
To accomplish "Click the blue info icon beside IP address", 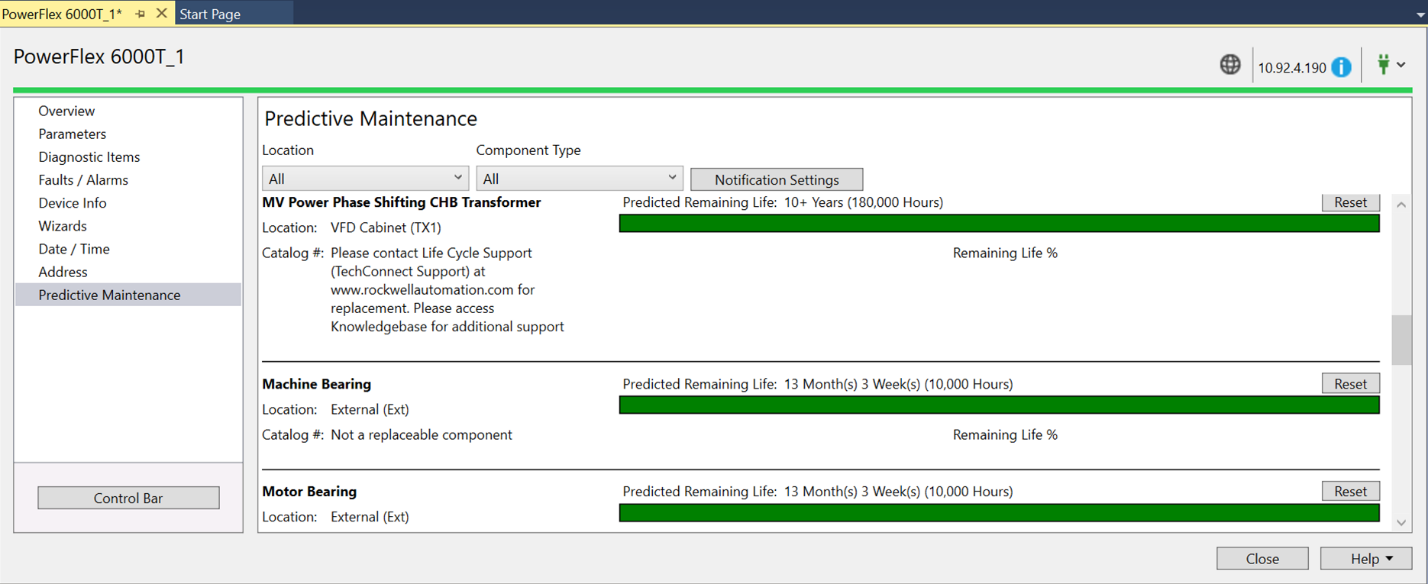I will point(1341,67).
